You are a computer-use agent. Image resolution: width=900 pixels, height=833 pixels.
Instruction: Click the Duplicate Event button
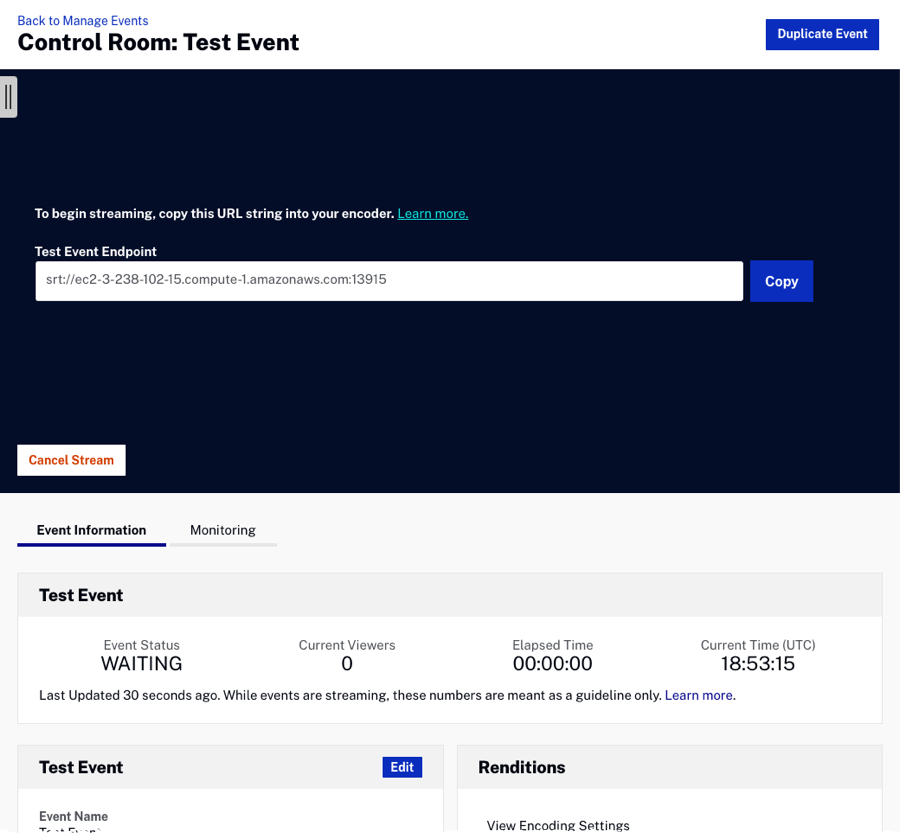tap(821, 34)
